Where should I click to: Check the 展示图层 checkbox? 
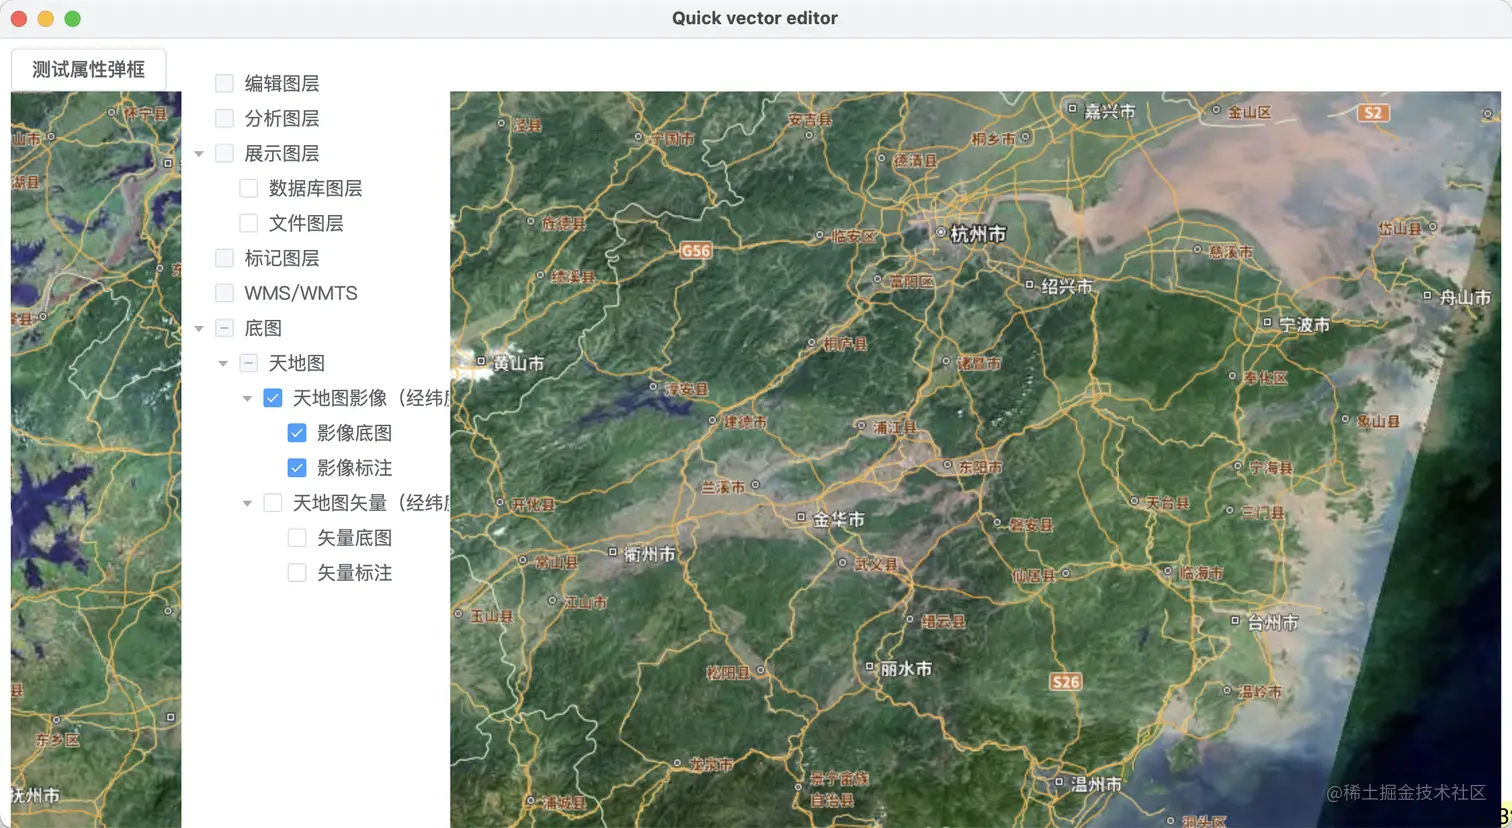point(225,153)
